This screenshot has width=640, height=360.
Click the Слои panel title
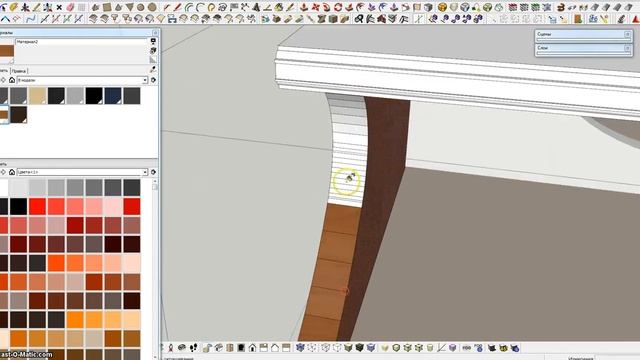[542, 48]
